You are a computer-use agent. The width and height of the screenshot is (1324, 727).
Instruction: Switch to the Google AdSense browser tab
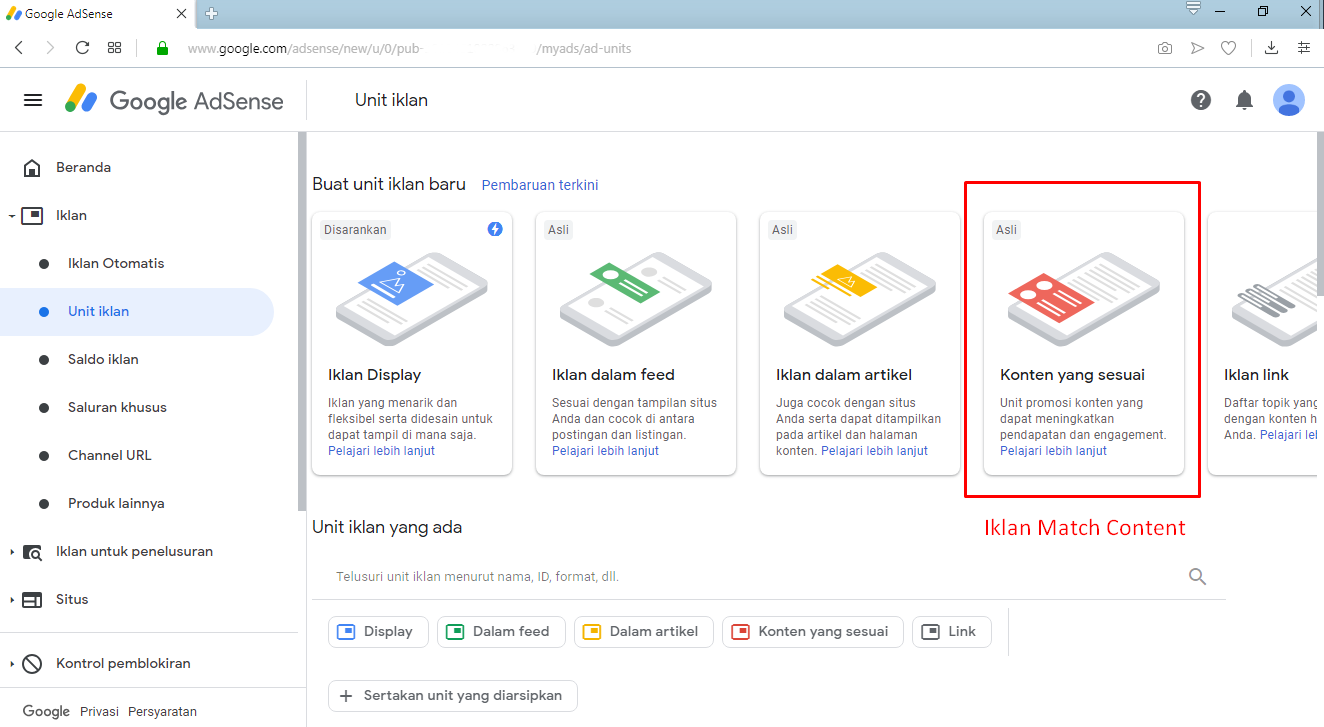[97, 14]
